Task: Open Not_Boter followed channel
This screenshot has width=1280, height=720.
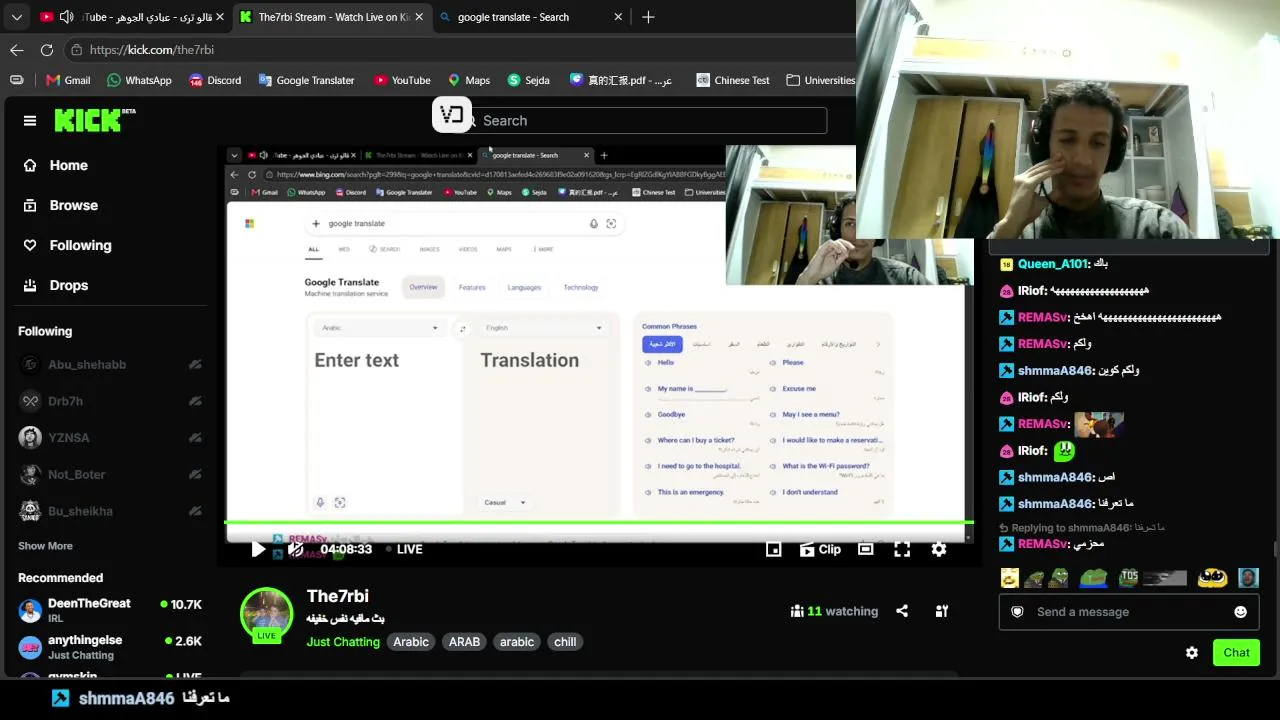Action: [110, 475]
